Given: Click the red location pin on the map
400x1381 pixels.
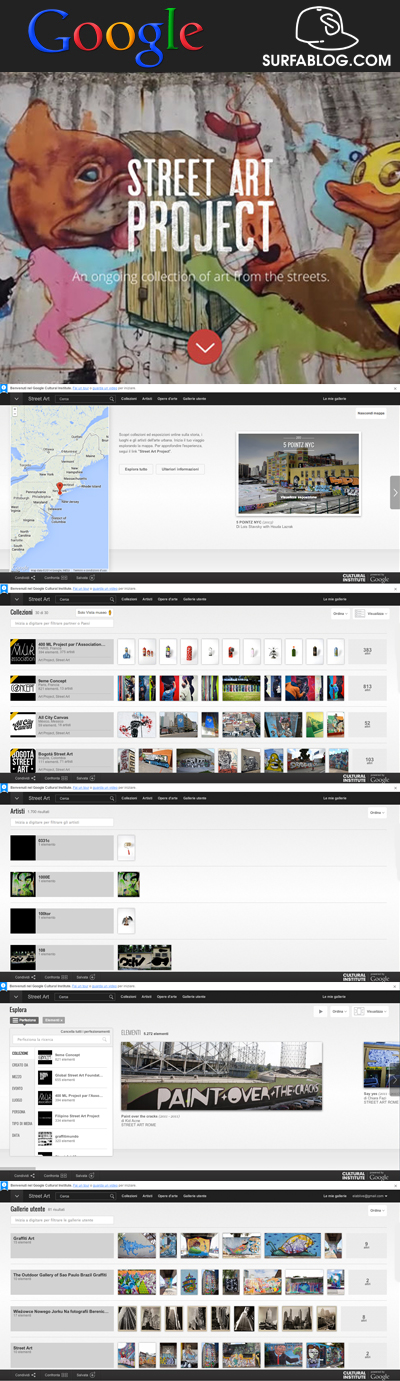Looking at the screenshot, I should [60, 488].
